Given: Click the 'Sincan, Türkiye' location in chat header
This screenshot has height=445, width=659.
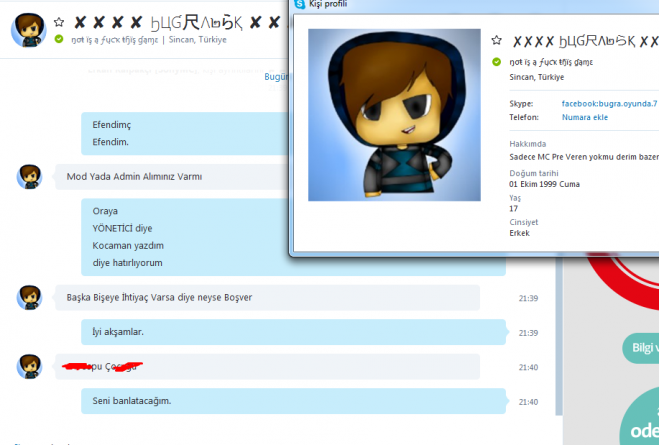Looking at the screenshot, I should pyautogui.click(x=198, y=39).
